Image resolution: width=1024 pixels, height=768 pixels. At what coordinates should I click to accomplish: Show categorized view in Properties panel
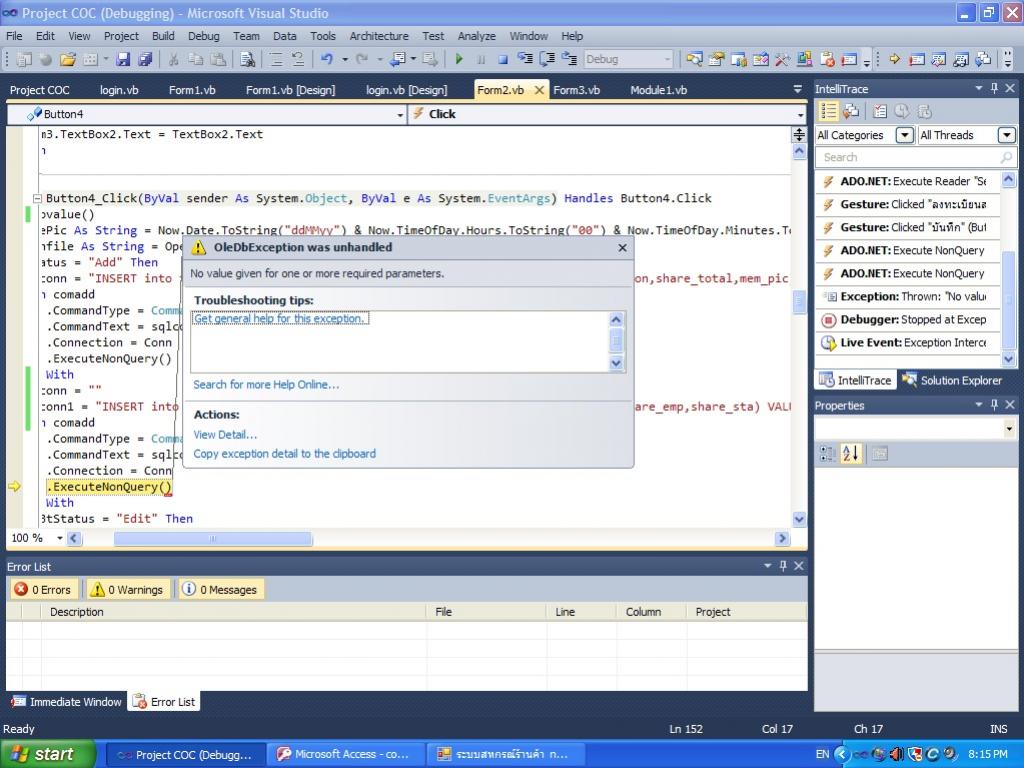tap(828, 454)
